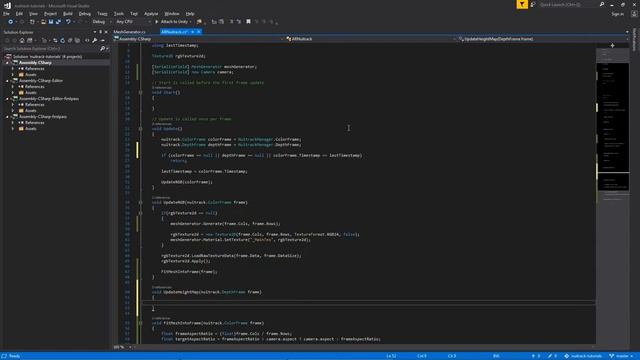Click the nuitrack-tutorials repository status item

[583, 356]
